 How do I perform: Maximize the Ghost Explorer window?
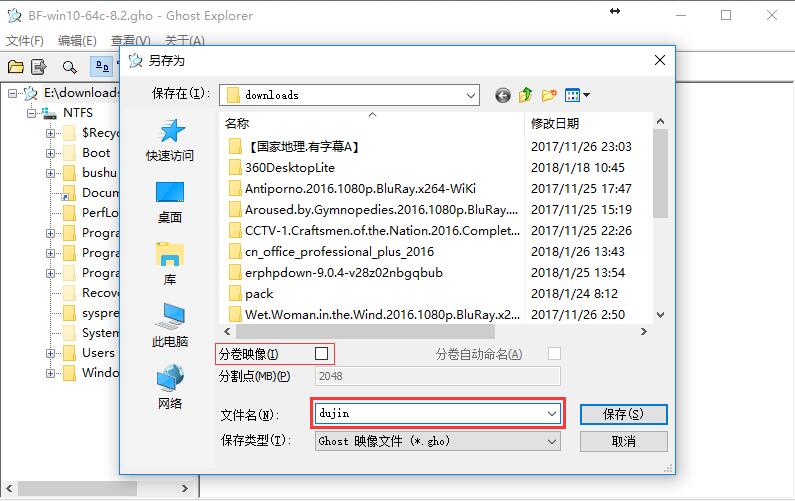[726, 15]
